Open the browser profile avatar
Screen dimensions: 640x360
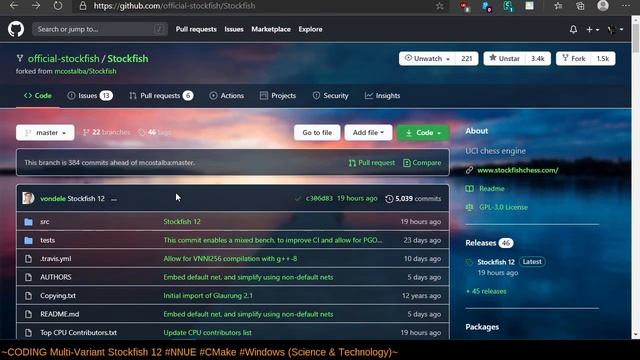603,5
